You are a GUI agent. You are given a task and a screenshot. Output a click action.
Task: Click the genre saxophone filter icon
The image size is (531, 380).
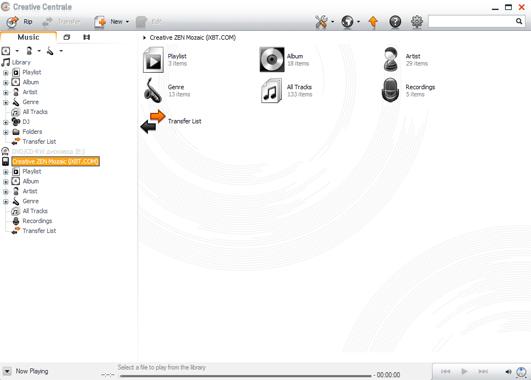click(50, 51)
